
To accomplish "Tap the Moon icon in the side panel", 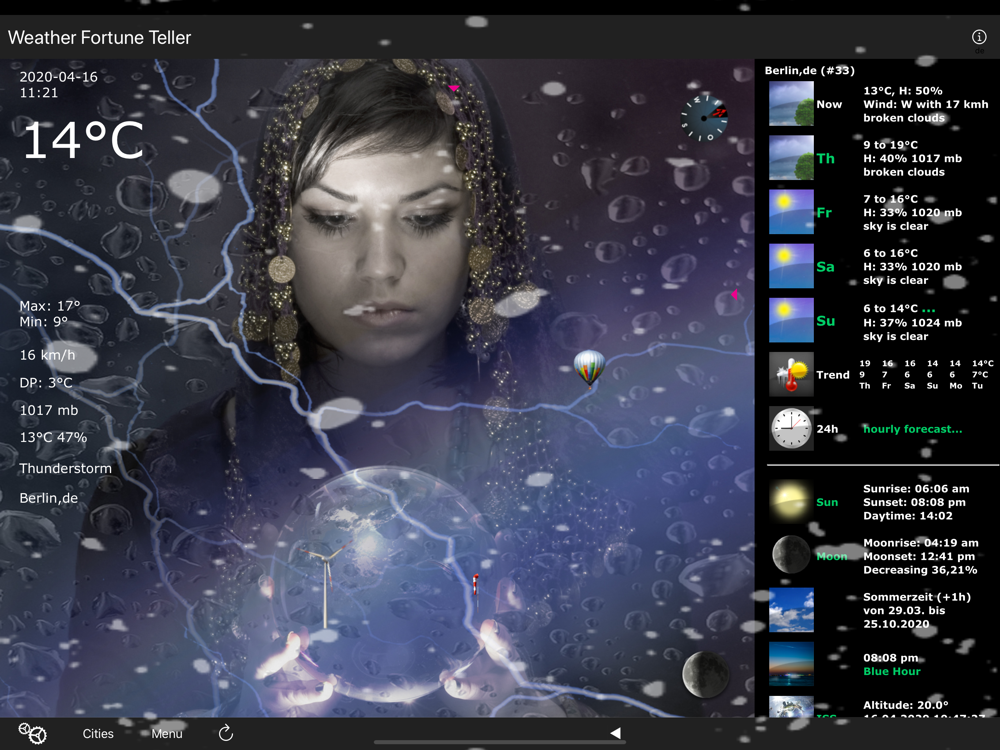I will [x=791, y=554].
